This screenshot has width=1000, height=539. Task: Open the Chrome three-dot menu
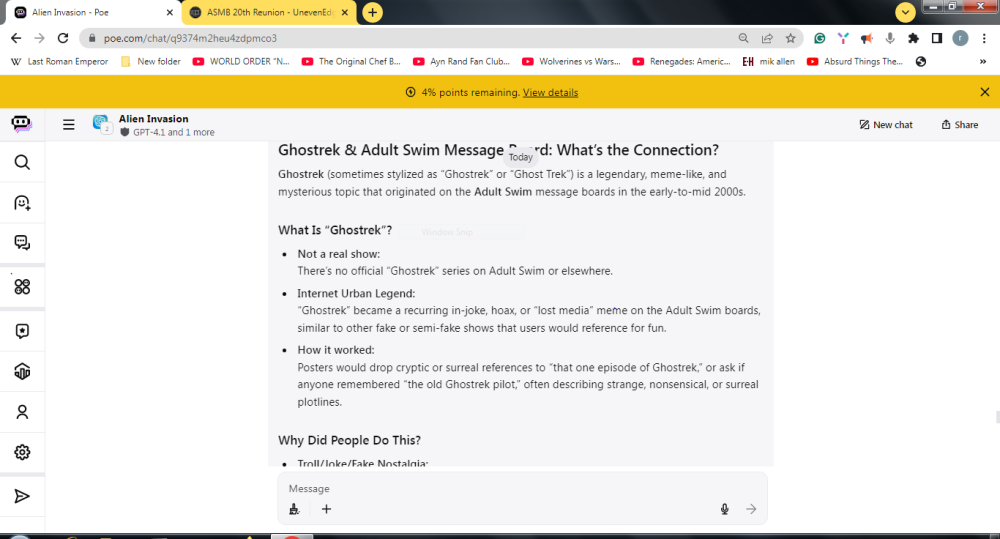985,38
